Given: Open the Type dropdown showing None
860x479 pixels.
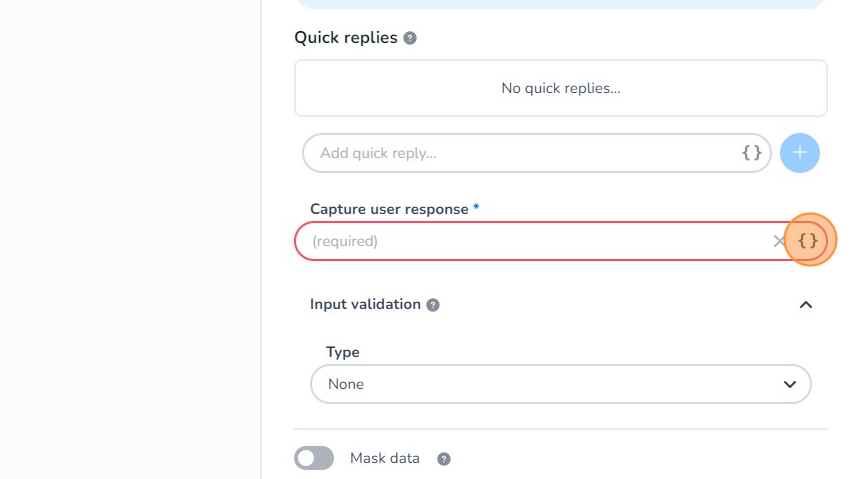Looking at the screenshot, I should coord(560,384).
